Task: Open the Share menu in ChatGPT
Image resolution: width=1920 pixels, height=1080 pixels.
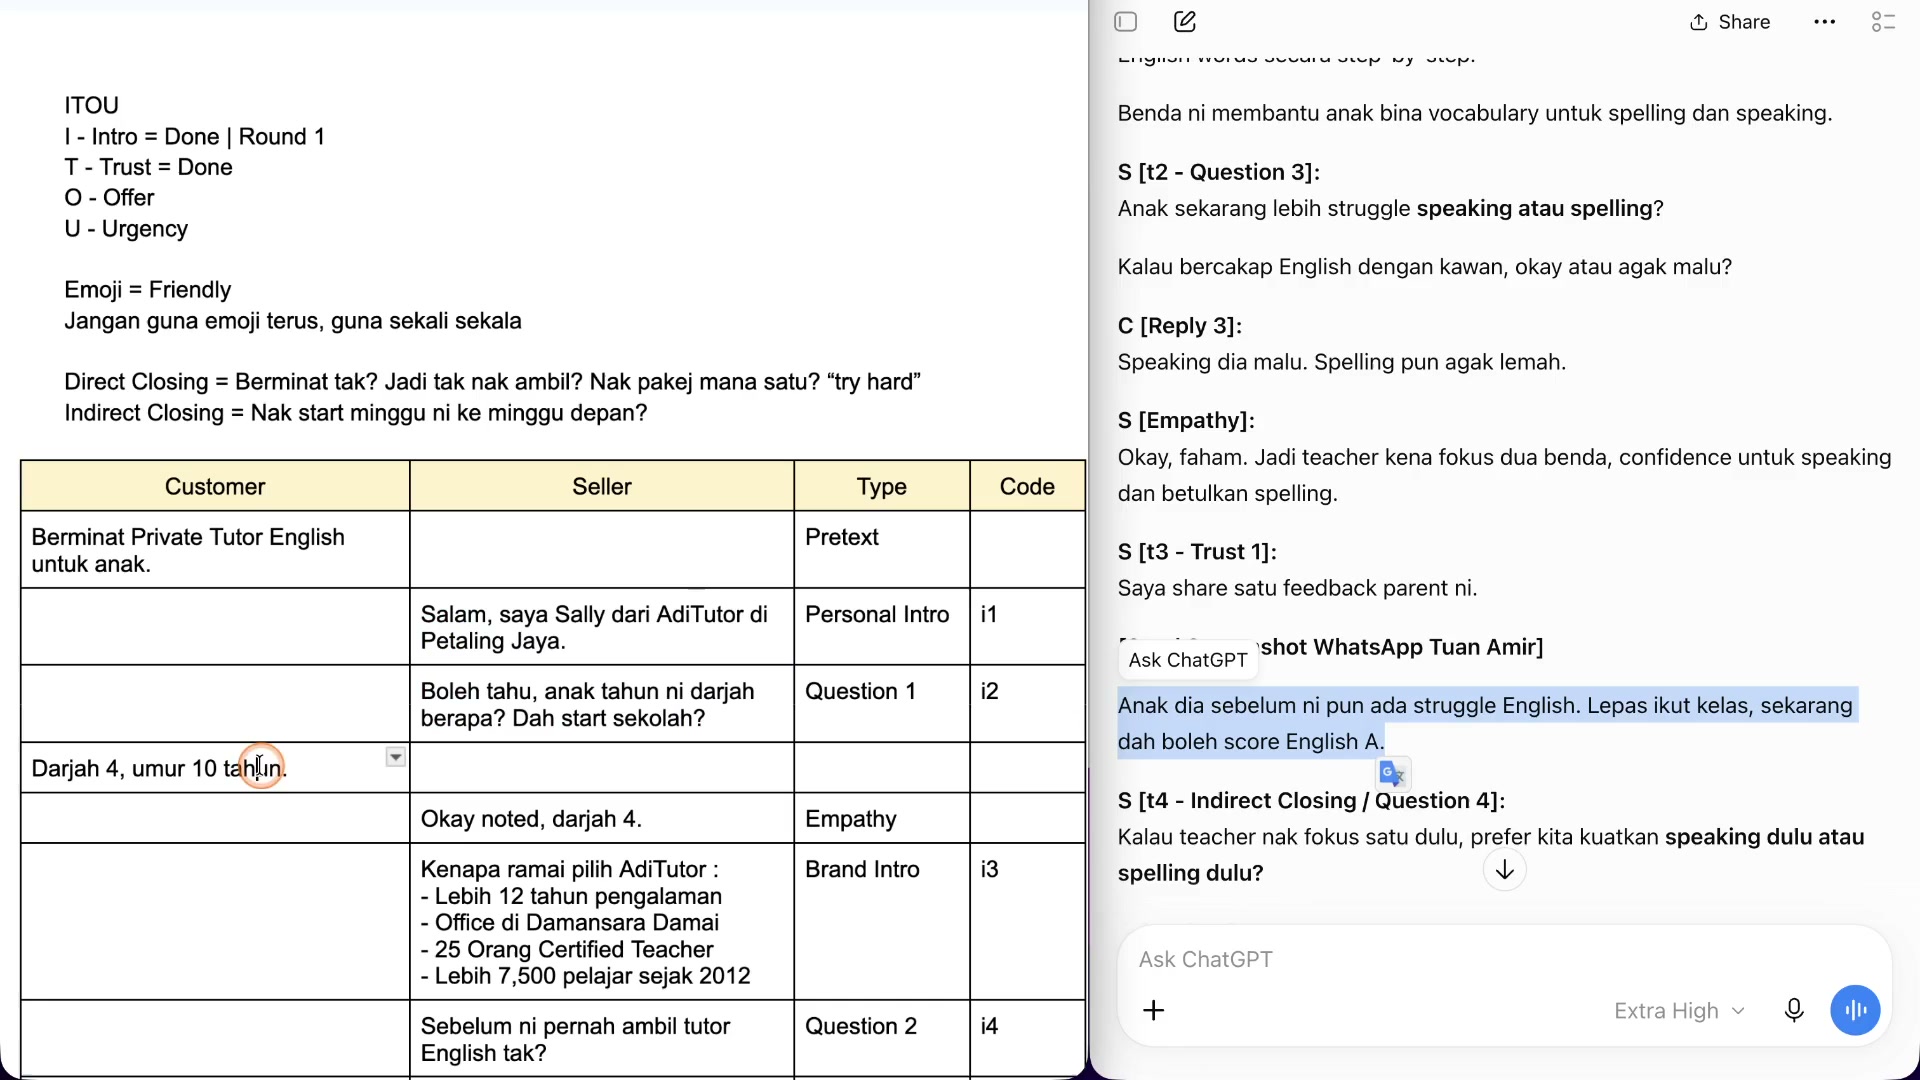Action: point(1730,22)
